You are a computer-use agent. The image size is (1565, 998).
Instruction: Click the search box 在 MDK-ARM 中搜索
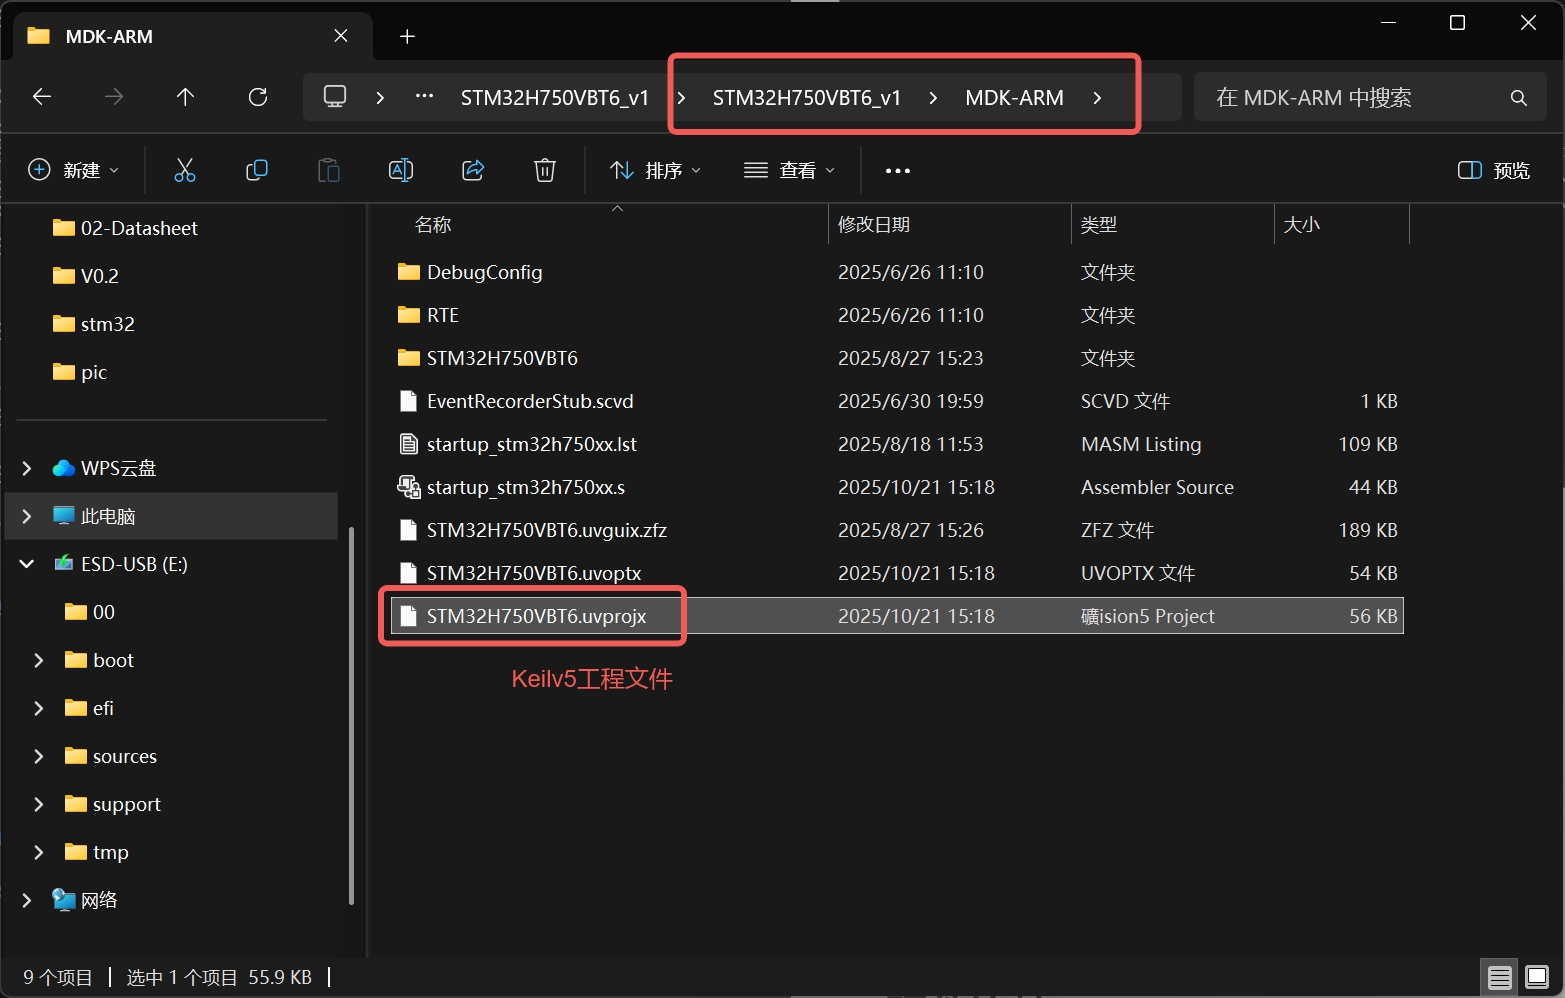[x=1369, y=98]
